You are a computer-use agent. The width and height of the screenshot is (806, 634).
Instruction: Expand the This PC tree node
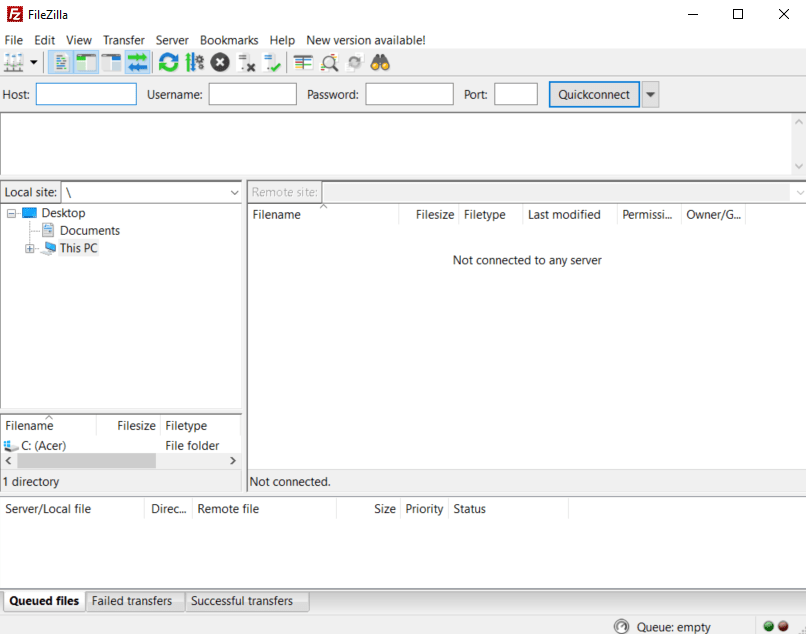pos(30,248)
